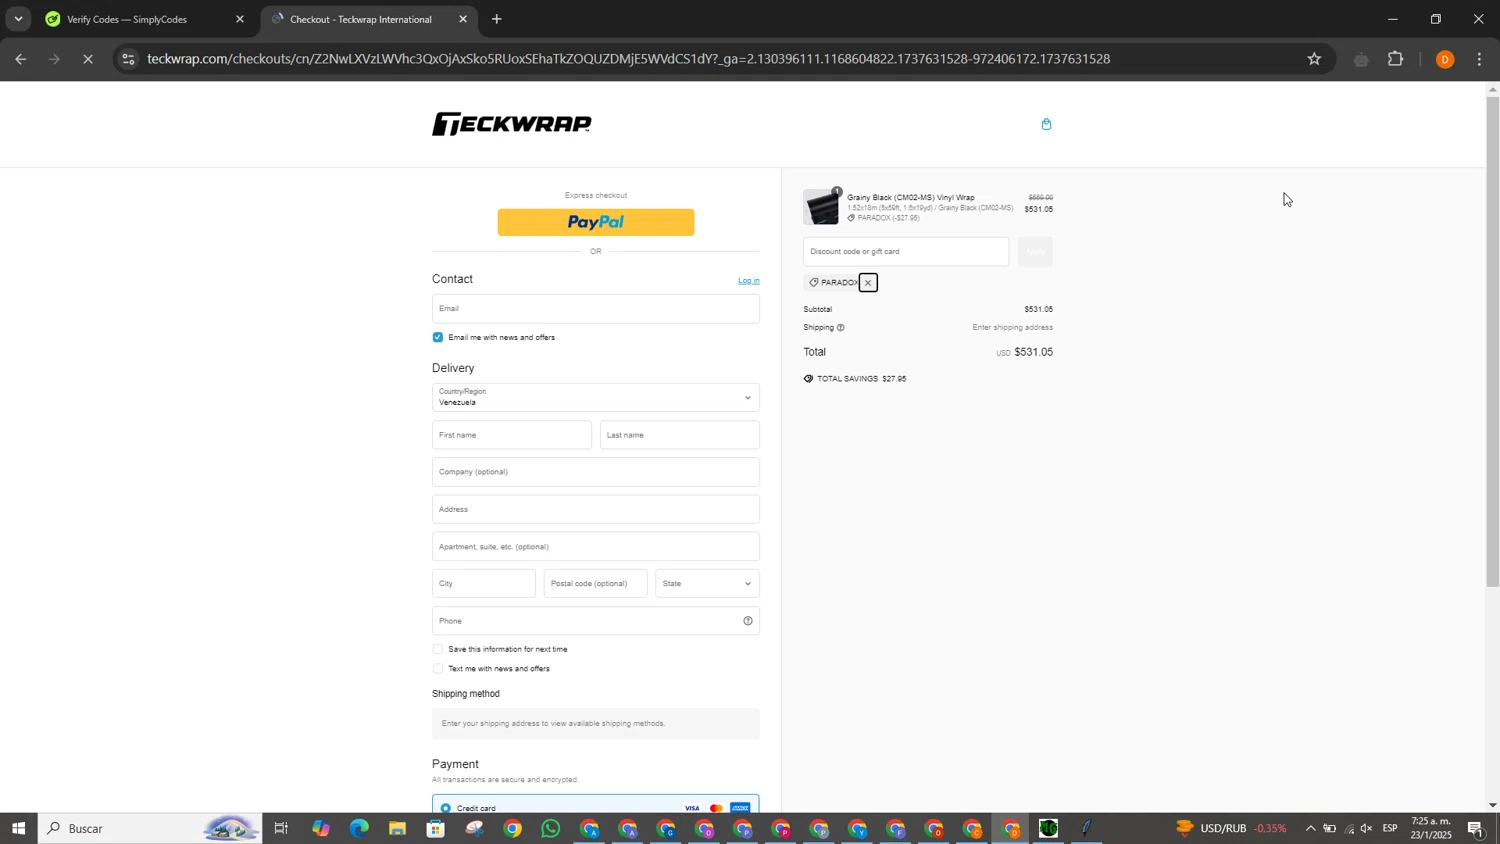Open a new browser tab

497,19
